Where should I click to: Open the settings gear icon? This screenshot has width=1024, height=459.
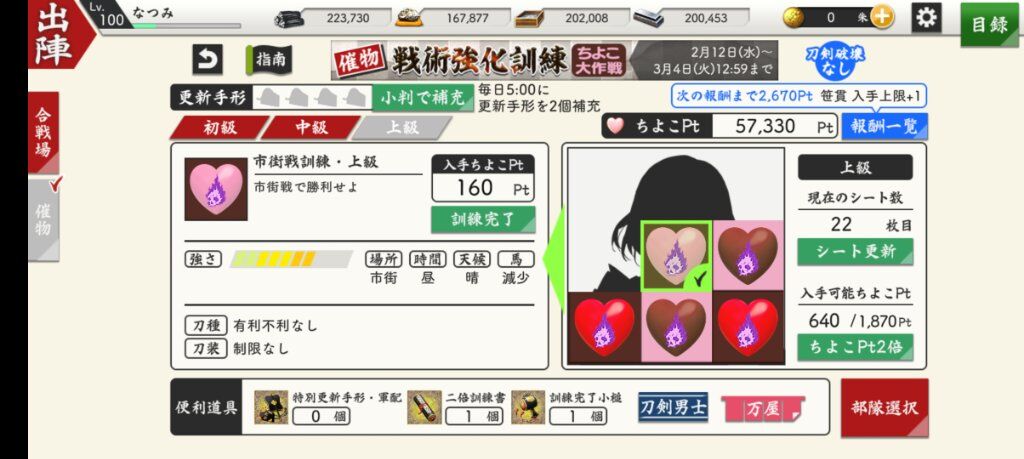point(925,18)
